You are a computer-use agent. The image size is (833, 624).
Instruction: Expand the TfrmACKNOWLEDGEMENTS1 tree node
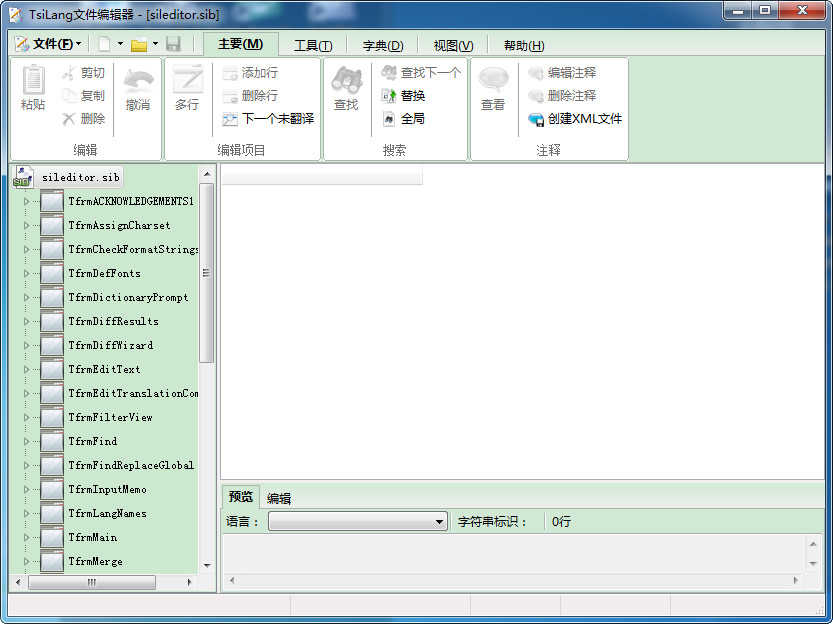[26, 201]
